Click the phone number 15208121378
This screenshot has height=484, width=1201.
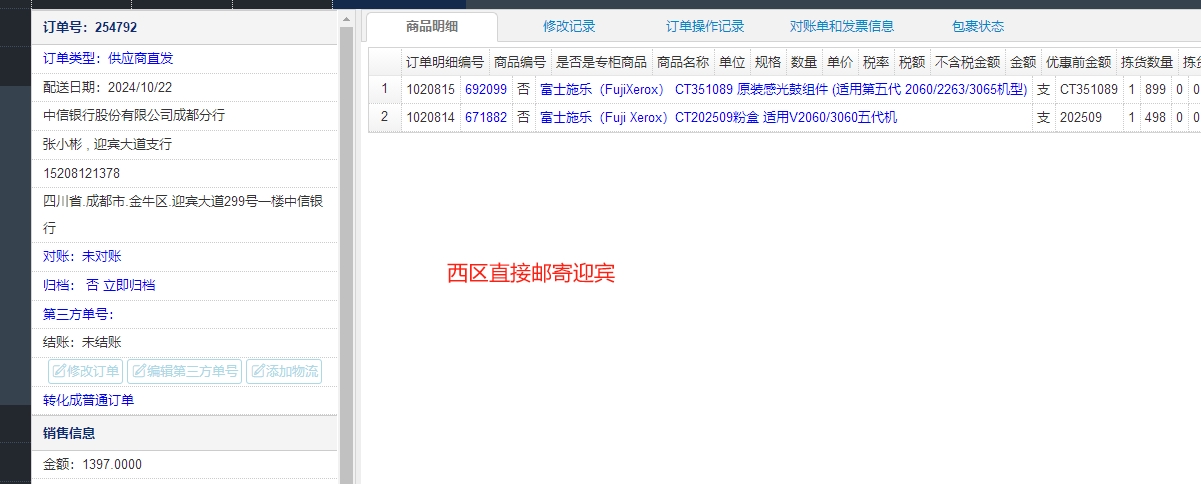tap(82, 173)
